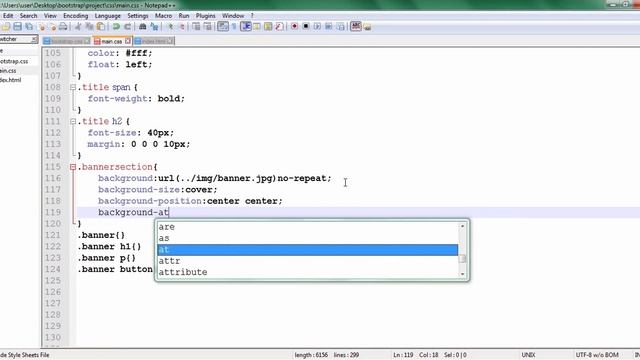Close the index.html tab
The height and width of the screenshot is (360, 640).
click(170, 41)
